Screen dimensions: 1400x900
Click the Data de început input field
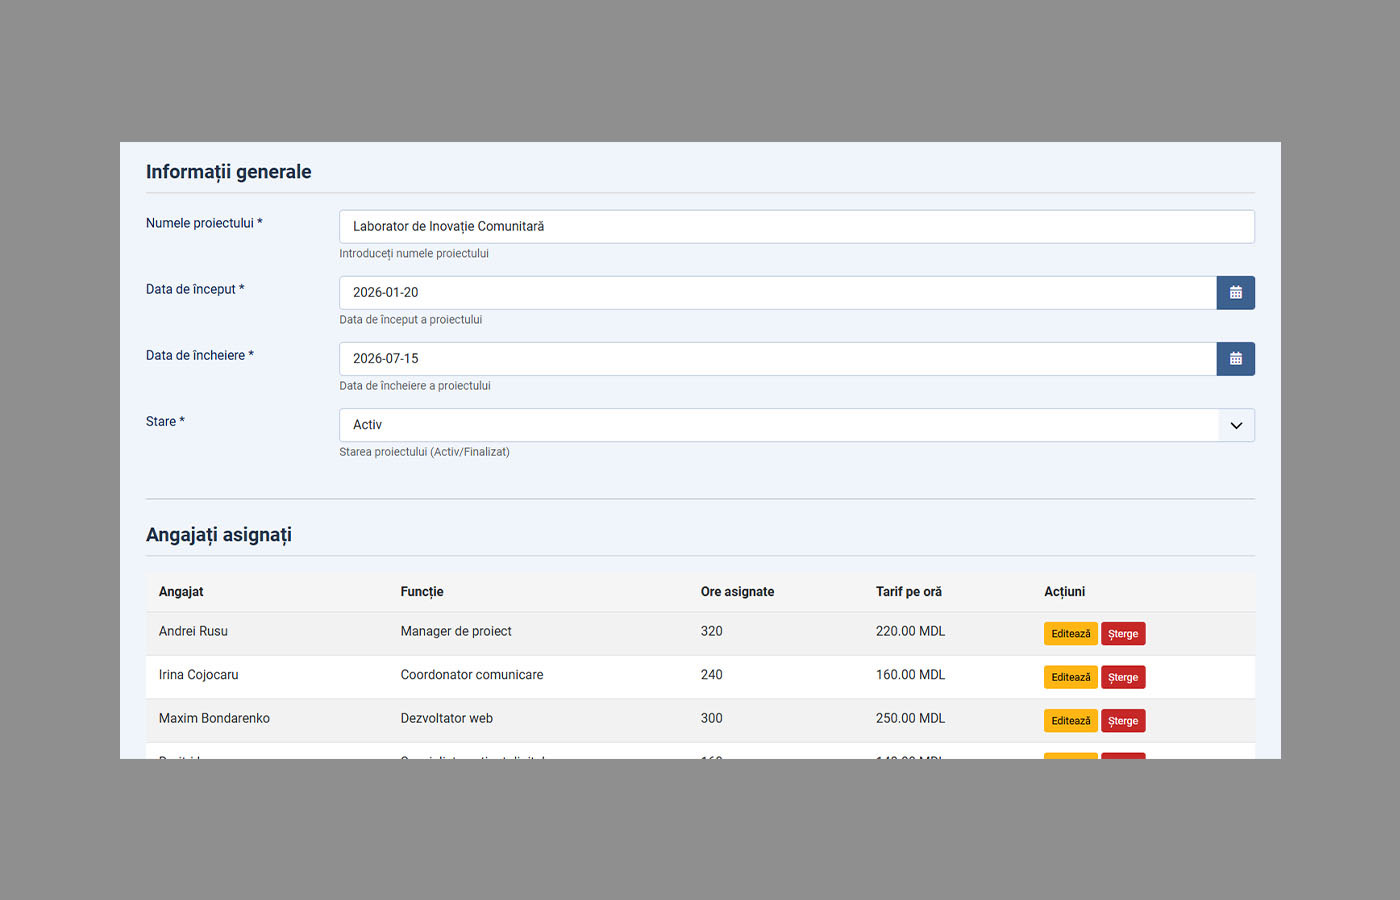(x=777, y=293)
